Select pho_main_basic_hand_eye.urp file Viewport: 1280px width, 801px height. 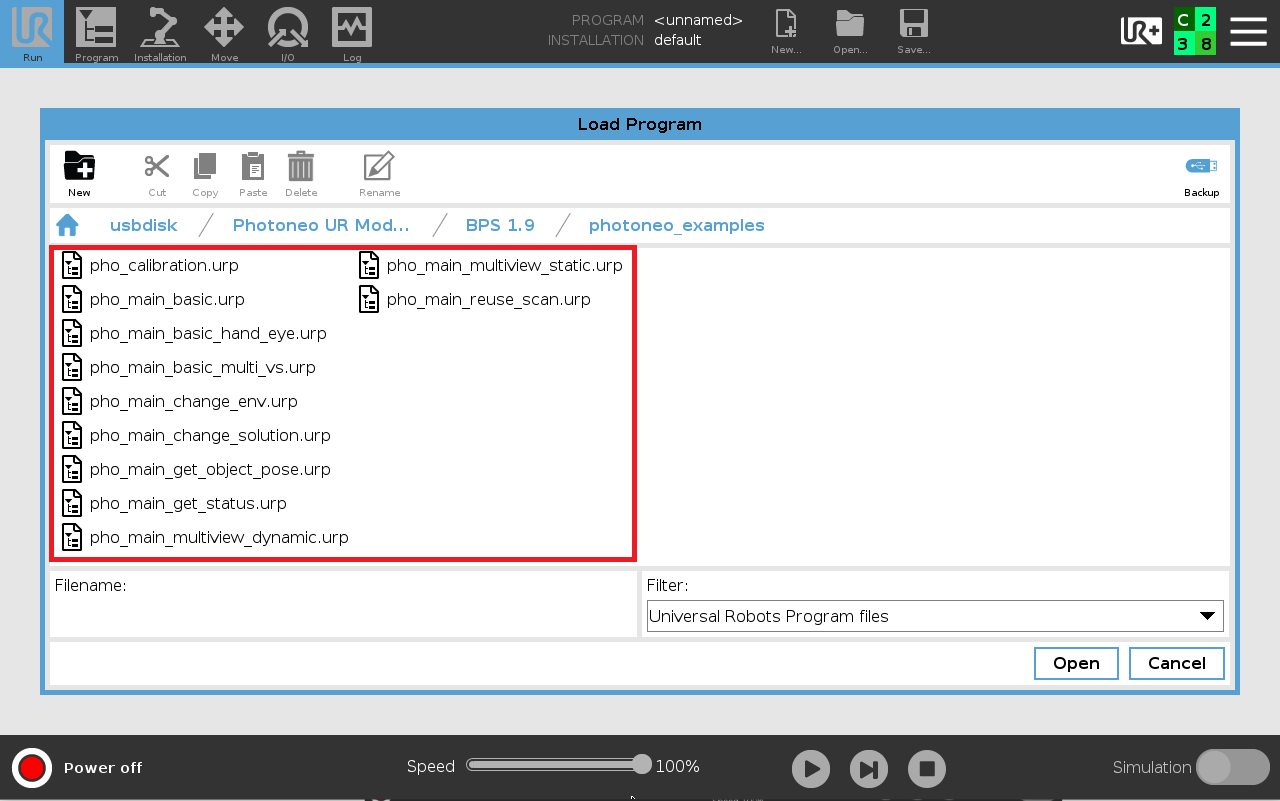coord(208,333)
